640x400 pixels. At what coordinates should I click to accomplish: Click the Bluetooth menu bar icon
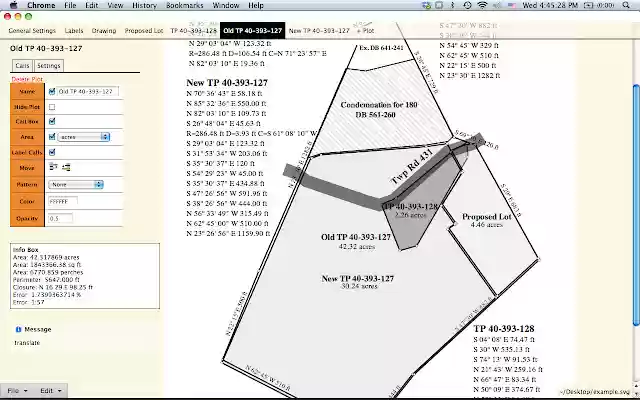[452, 5]
